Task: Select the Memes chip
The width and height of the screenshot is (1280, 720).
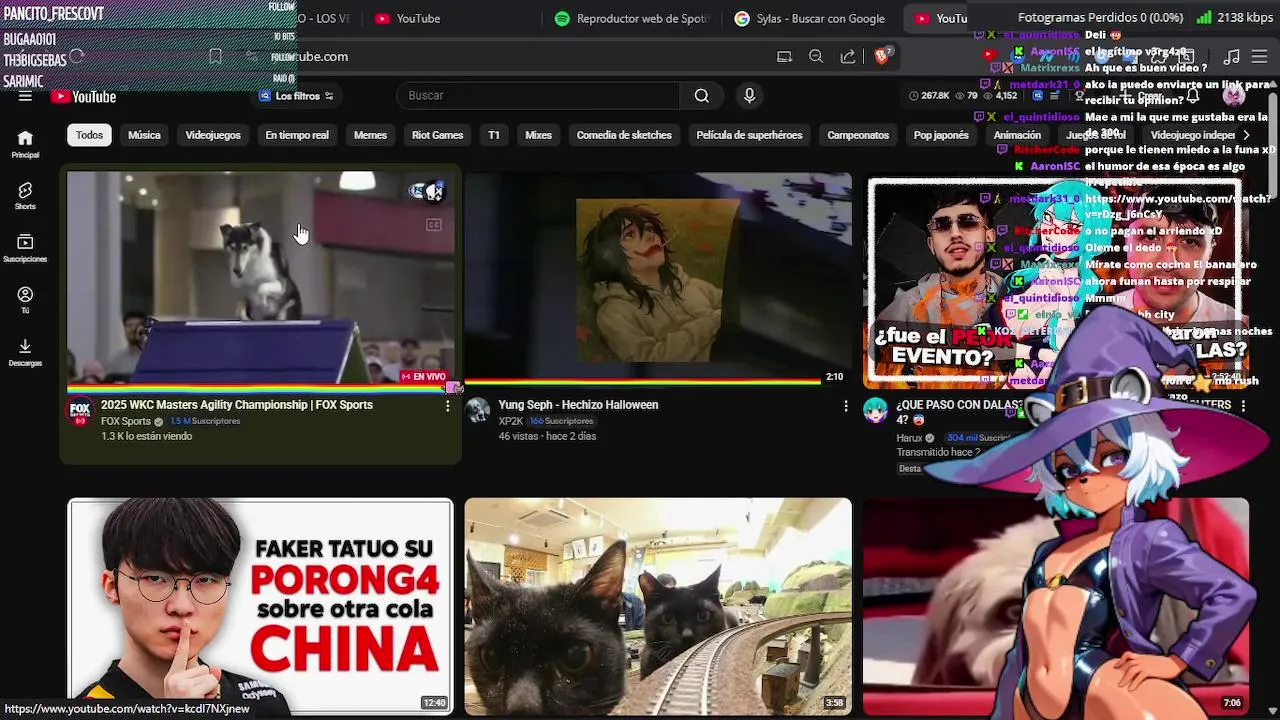Action: coord(370,135)
